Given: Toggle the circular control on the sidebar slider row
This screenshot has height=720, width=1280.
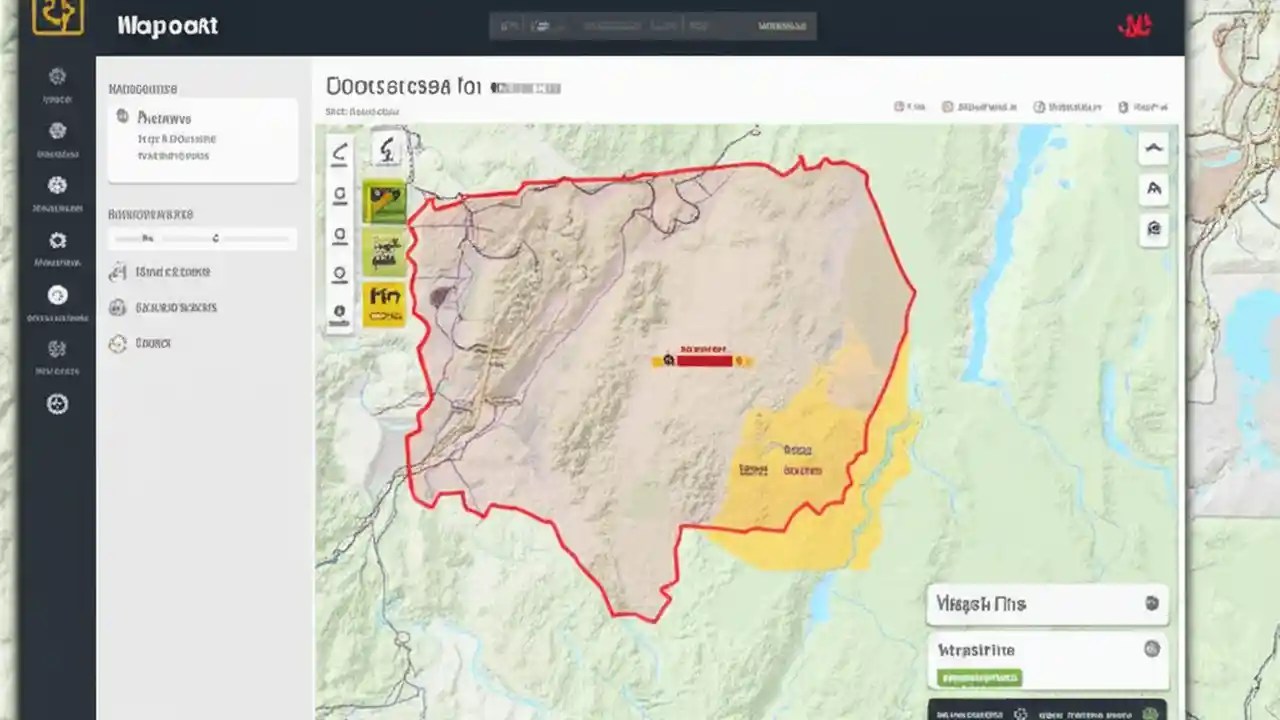Looking at the screenshot, I should (215, 238).
